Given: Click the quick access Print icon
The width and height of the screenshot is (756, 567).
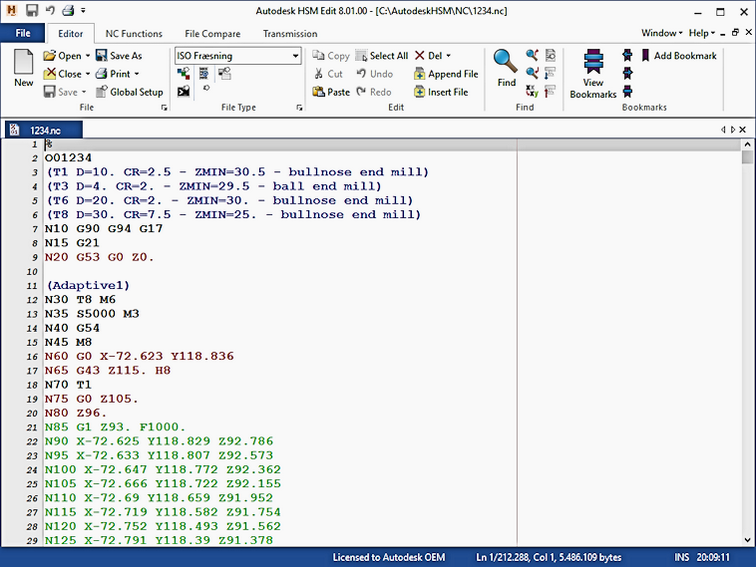Looking at the screenshot, I should [68, 10].
